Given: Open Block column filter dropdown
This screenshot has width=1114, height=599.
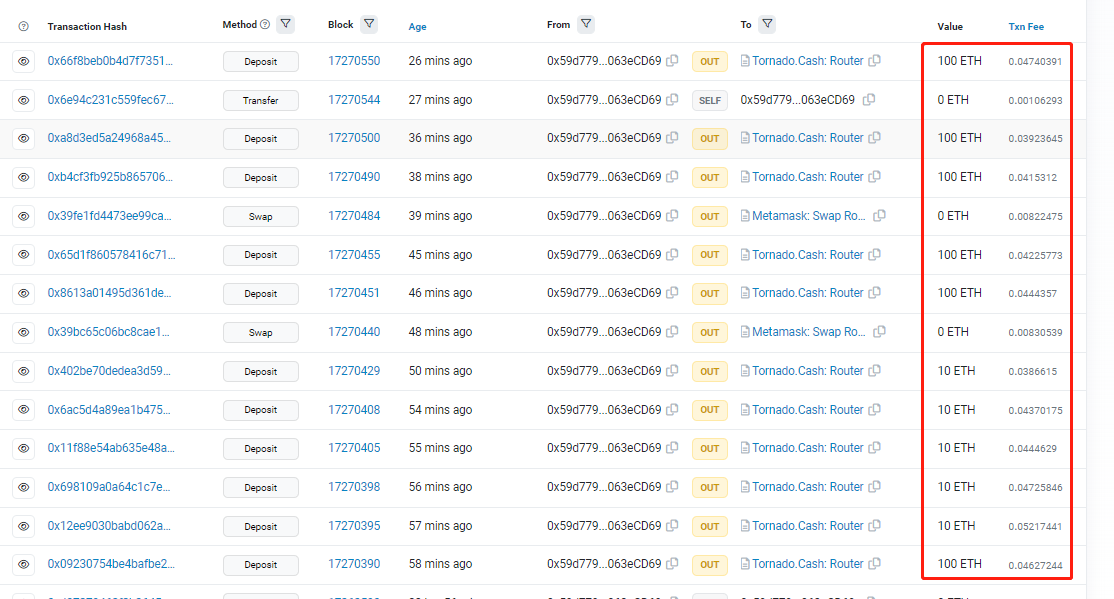Looking at the screenshot, I should pos(369,25).
